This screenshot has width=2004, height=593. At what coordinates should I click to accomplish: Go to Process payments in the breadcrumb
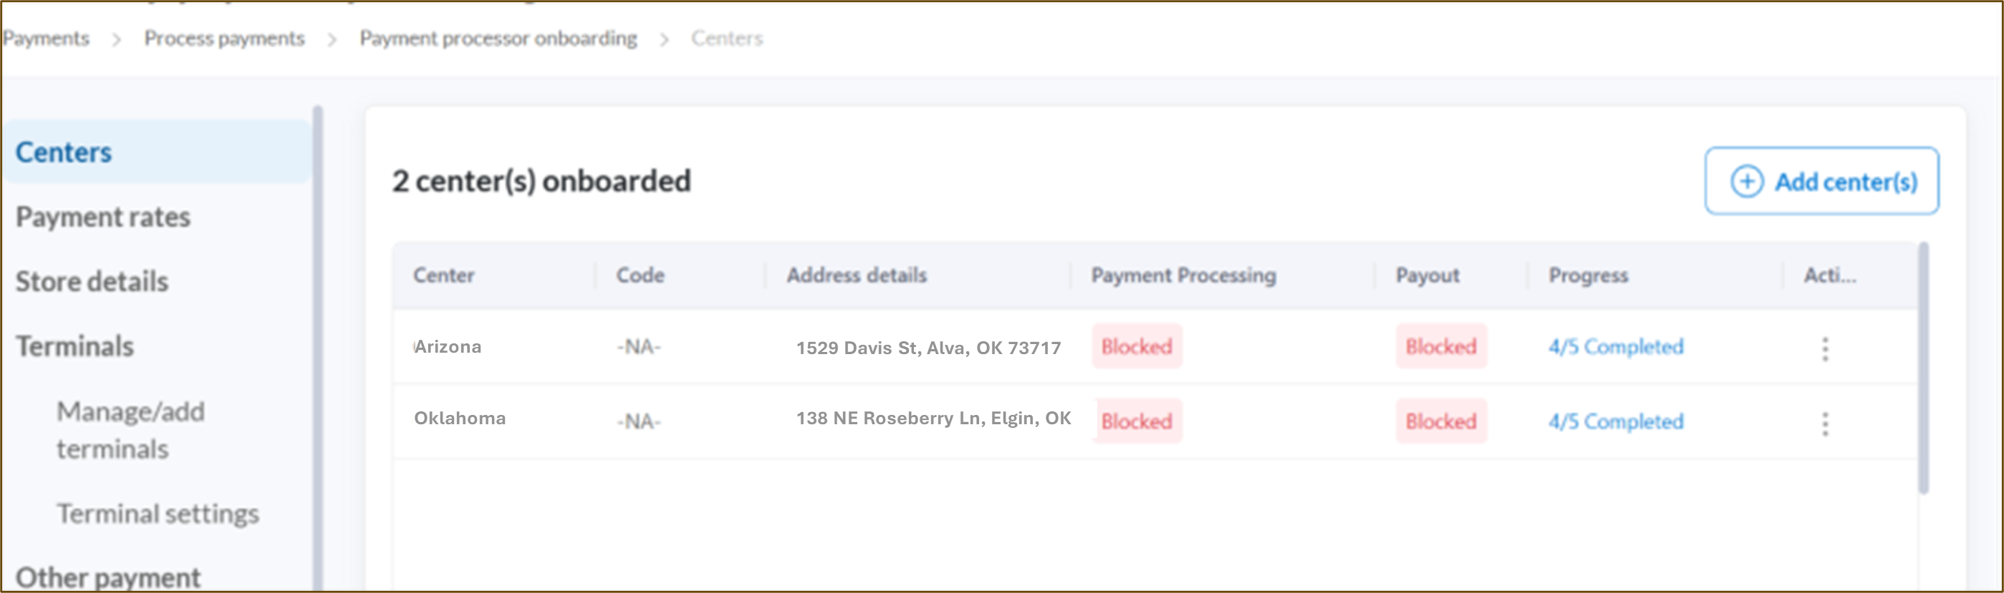[223, 38]
